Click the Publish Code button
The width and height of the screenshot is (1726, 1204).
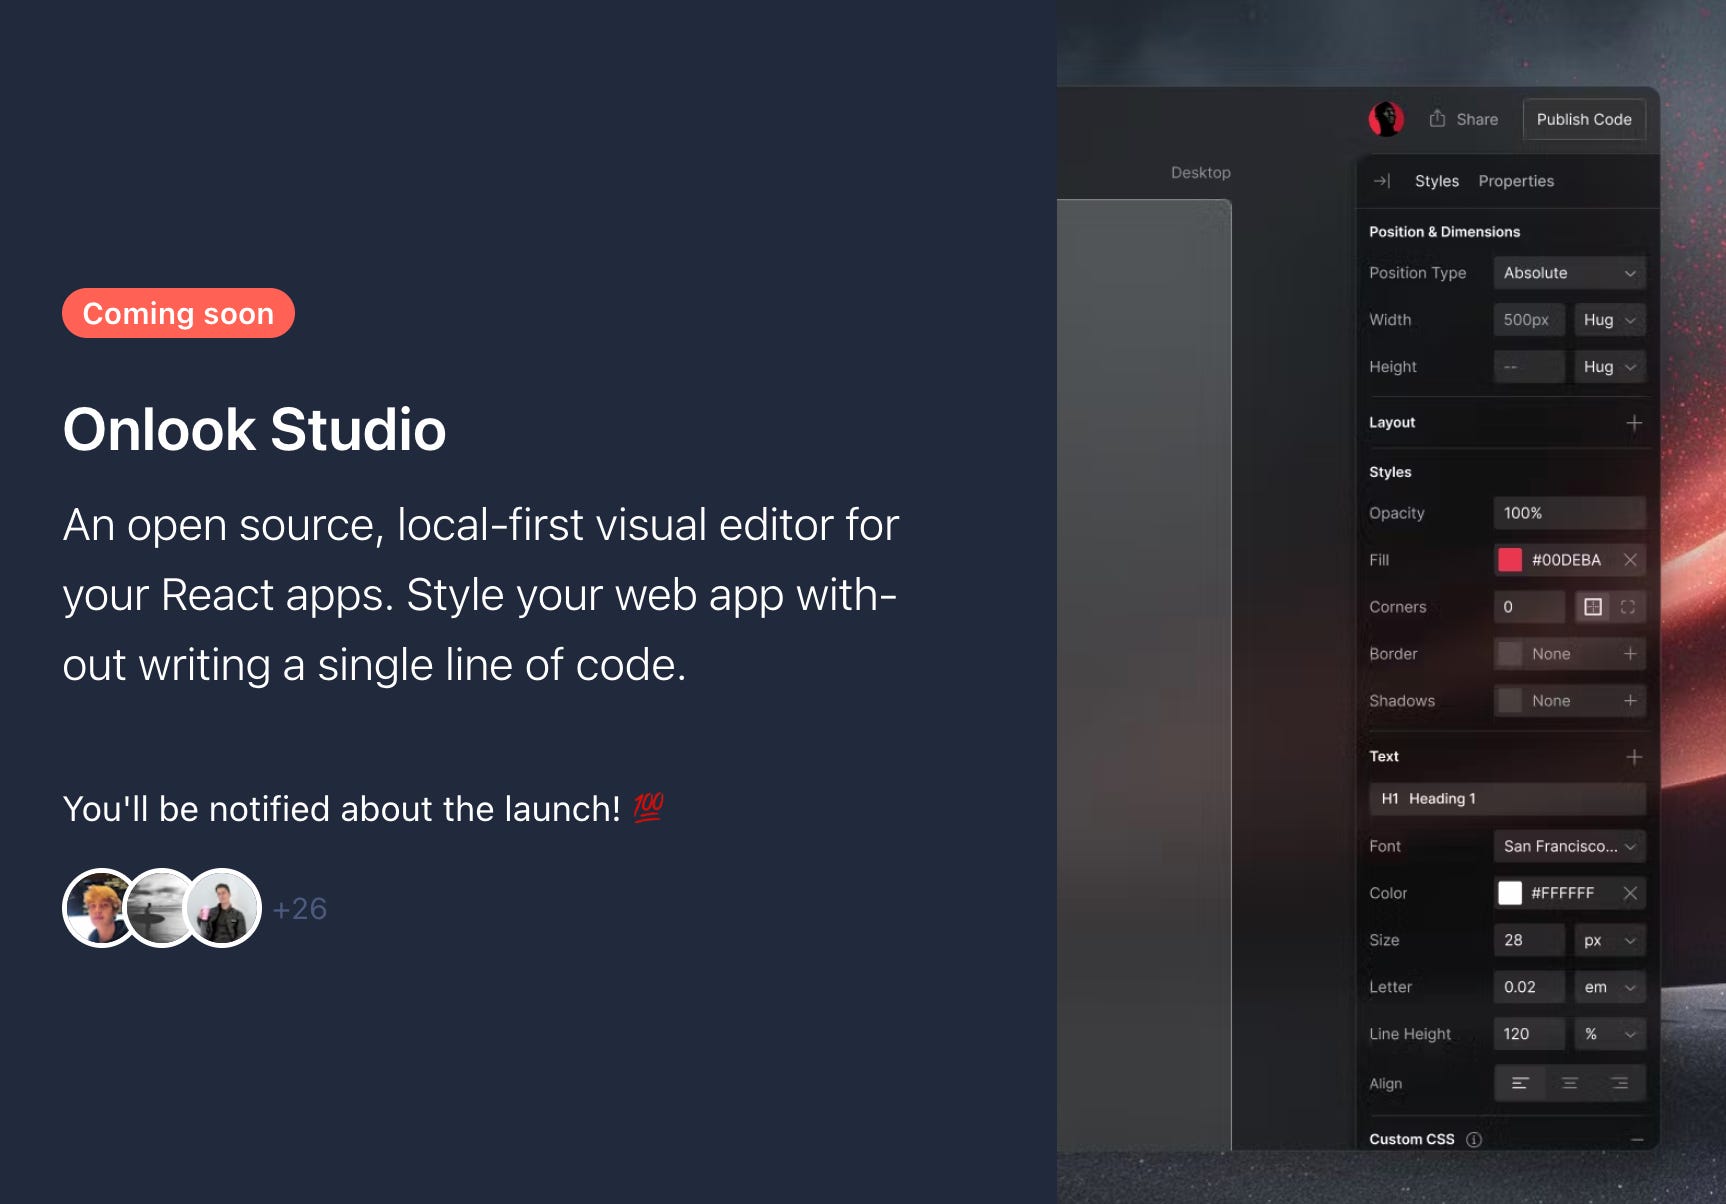[x=1584, y=119]
